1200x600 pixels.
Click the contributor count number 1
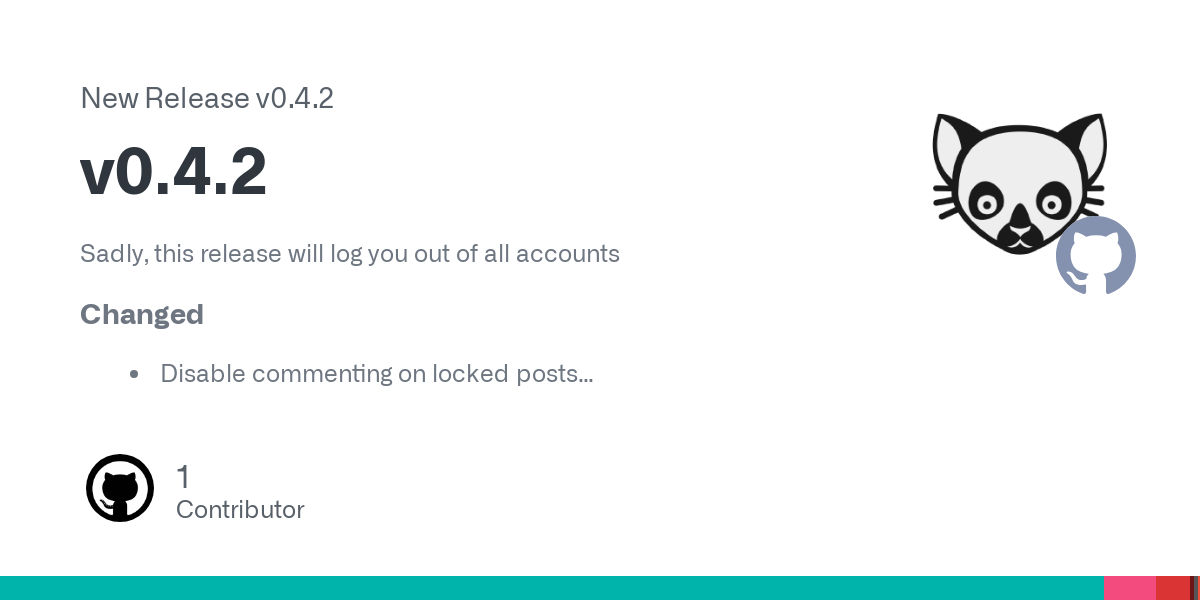[x=183, y=477]
